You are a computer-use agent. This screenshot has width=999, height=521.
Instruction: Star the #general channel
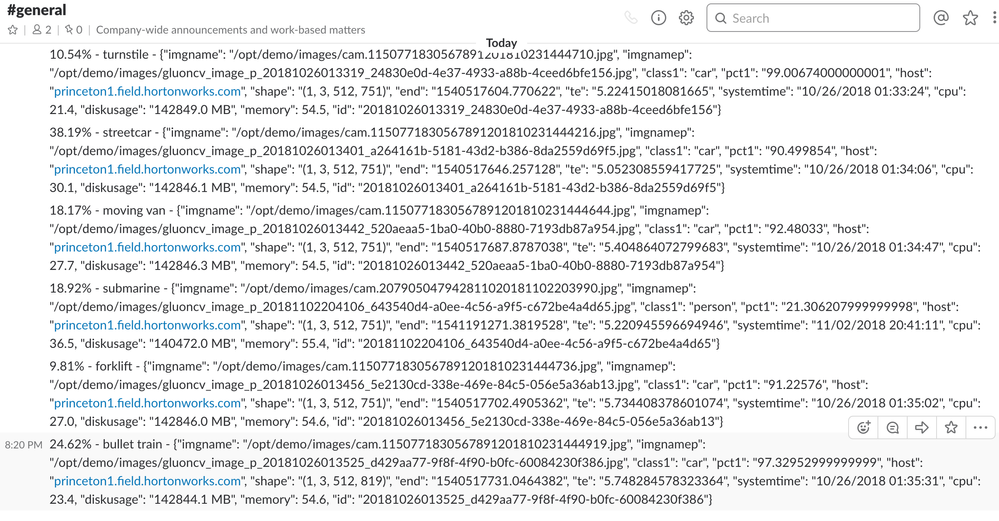(x=12, y=30)
